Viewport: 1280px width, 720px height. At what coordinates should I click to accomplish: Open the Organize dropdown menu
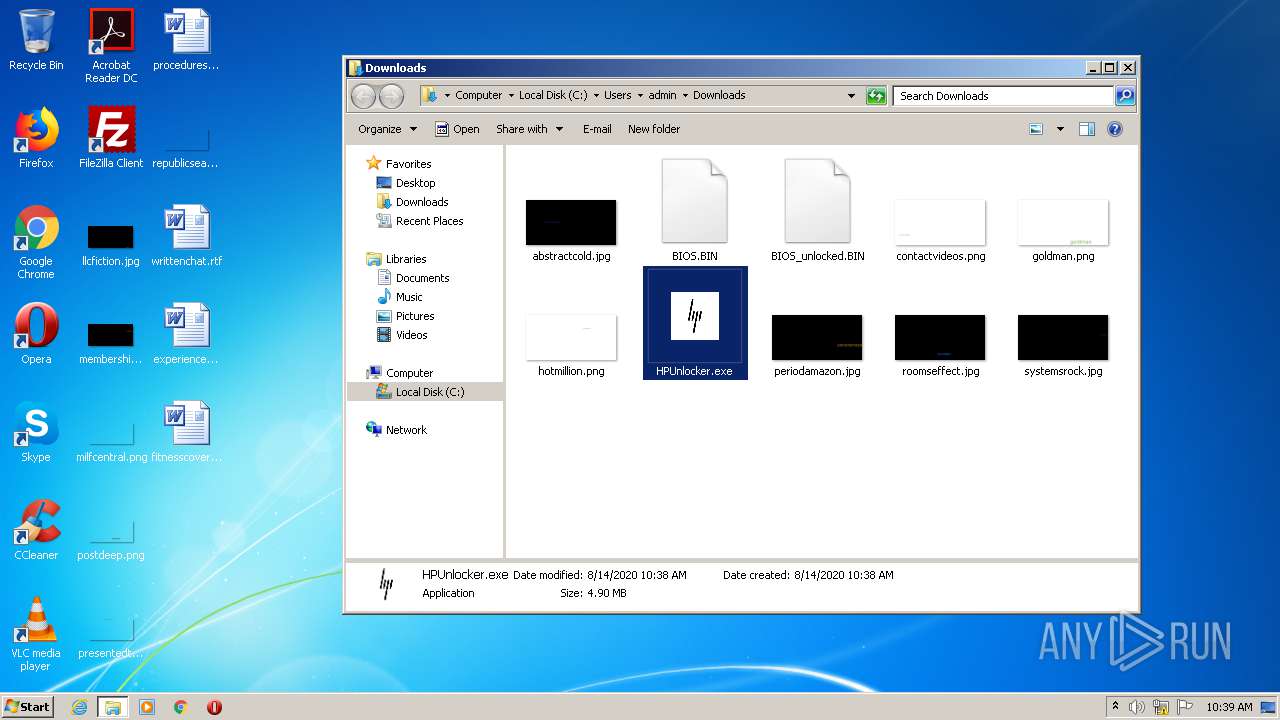point(386,129)
